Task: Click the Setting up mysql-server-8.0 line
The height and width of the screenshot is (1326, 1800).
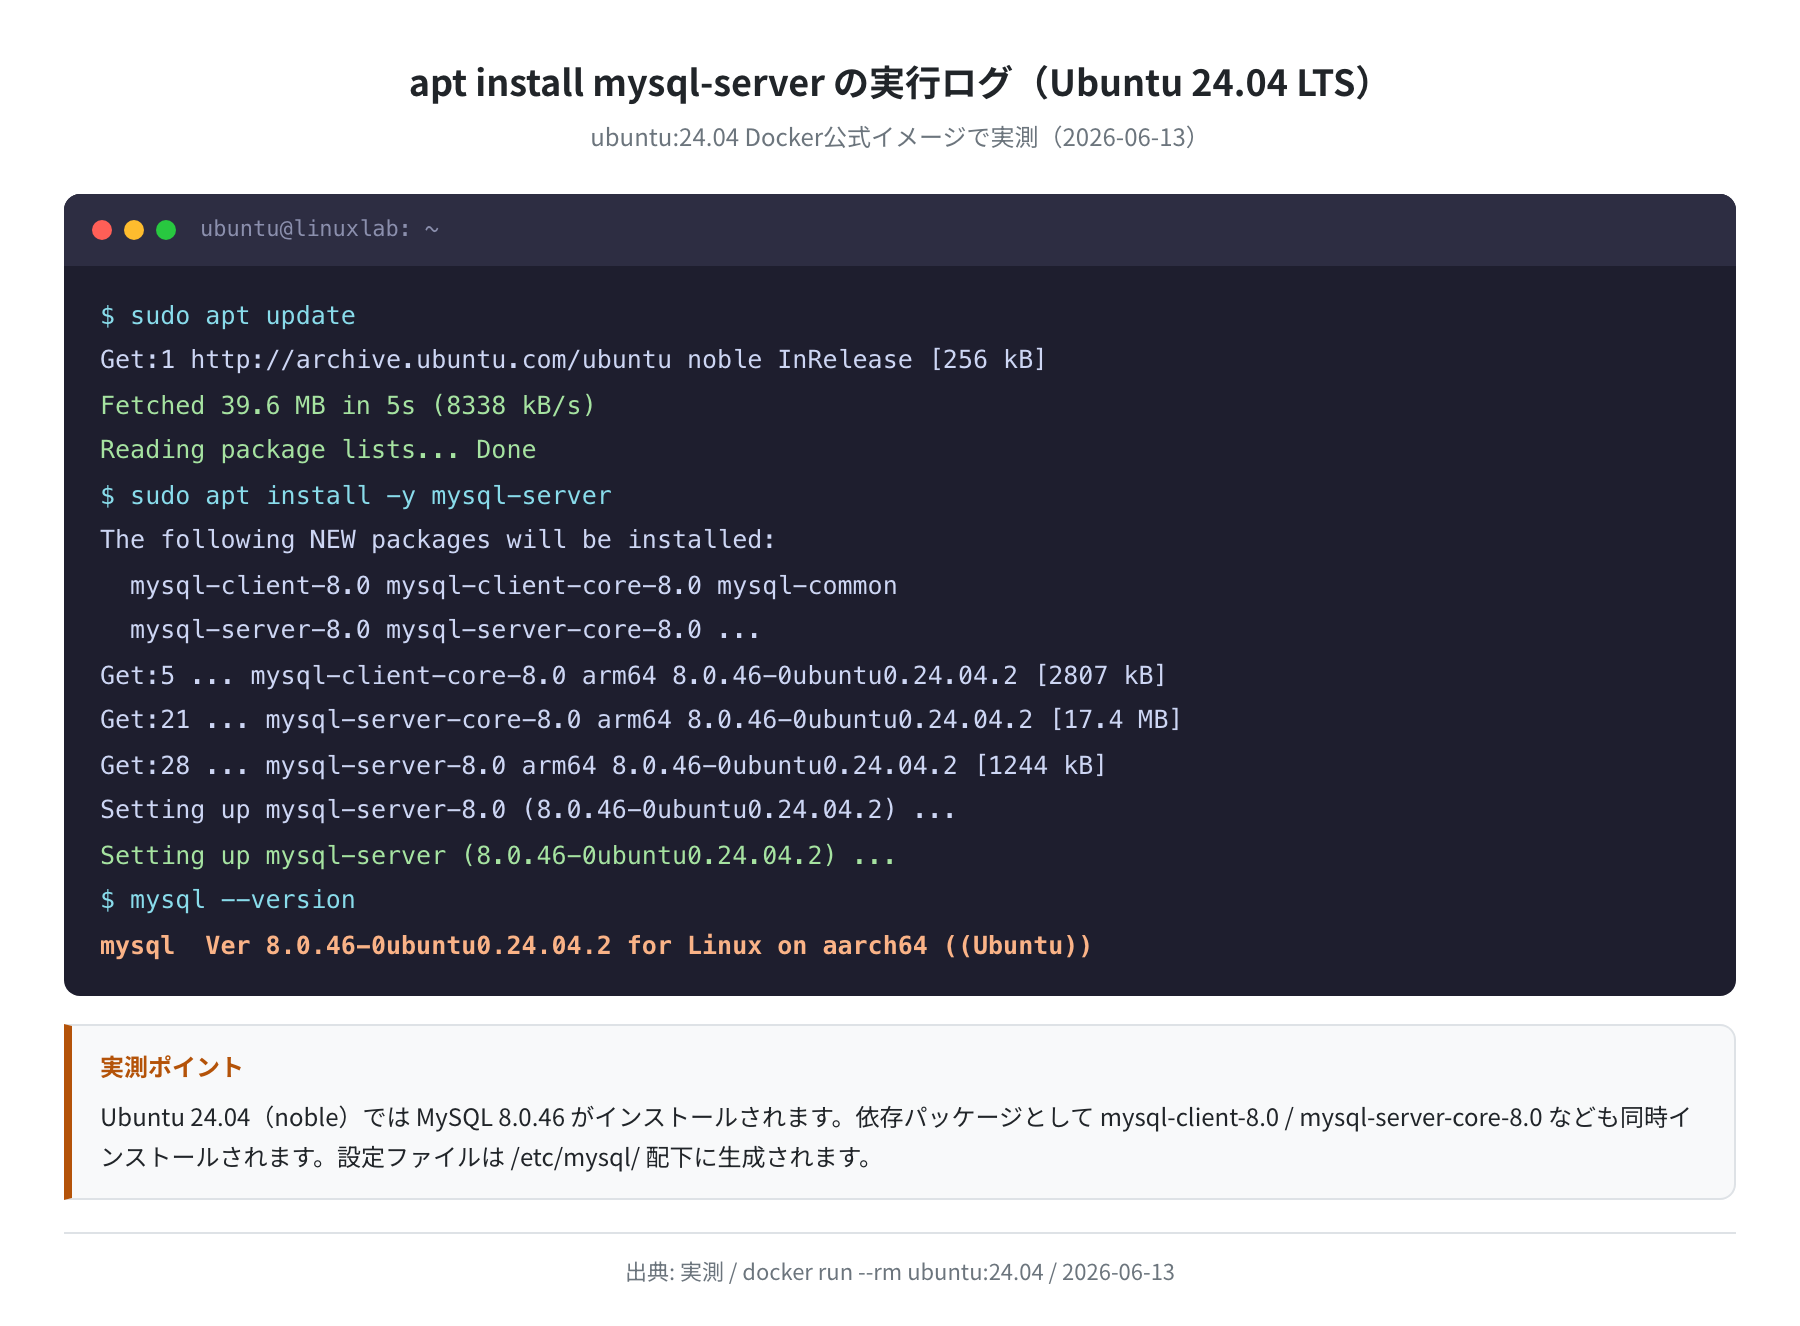Action: [528, 810]
